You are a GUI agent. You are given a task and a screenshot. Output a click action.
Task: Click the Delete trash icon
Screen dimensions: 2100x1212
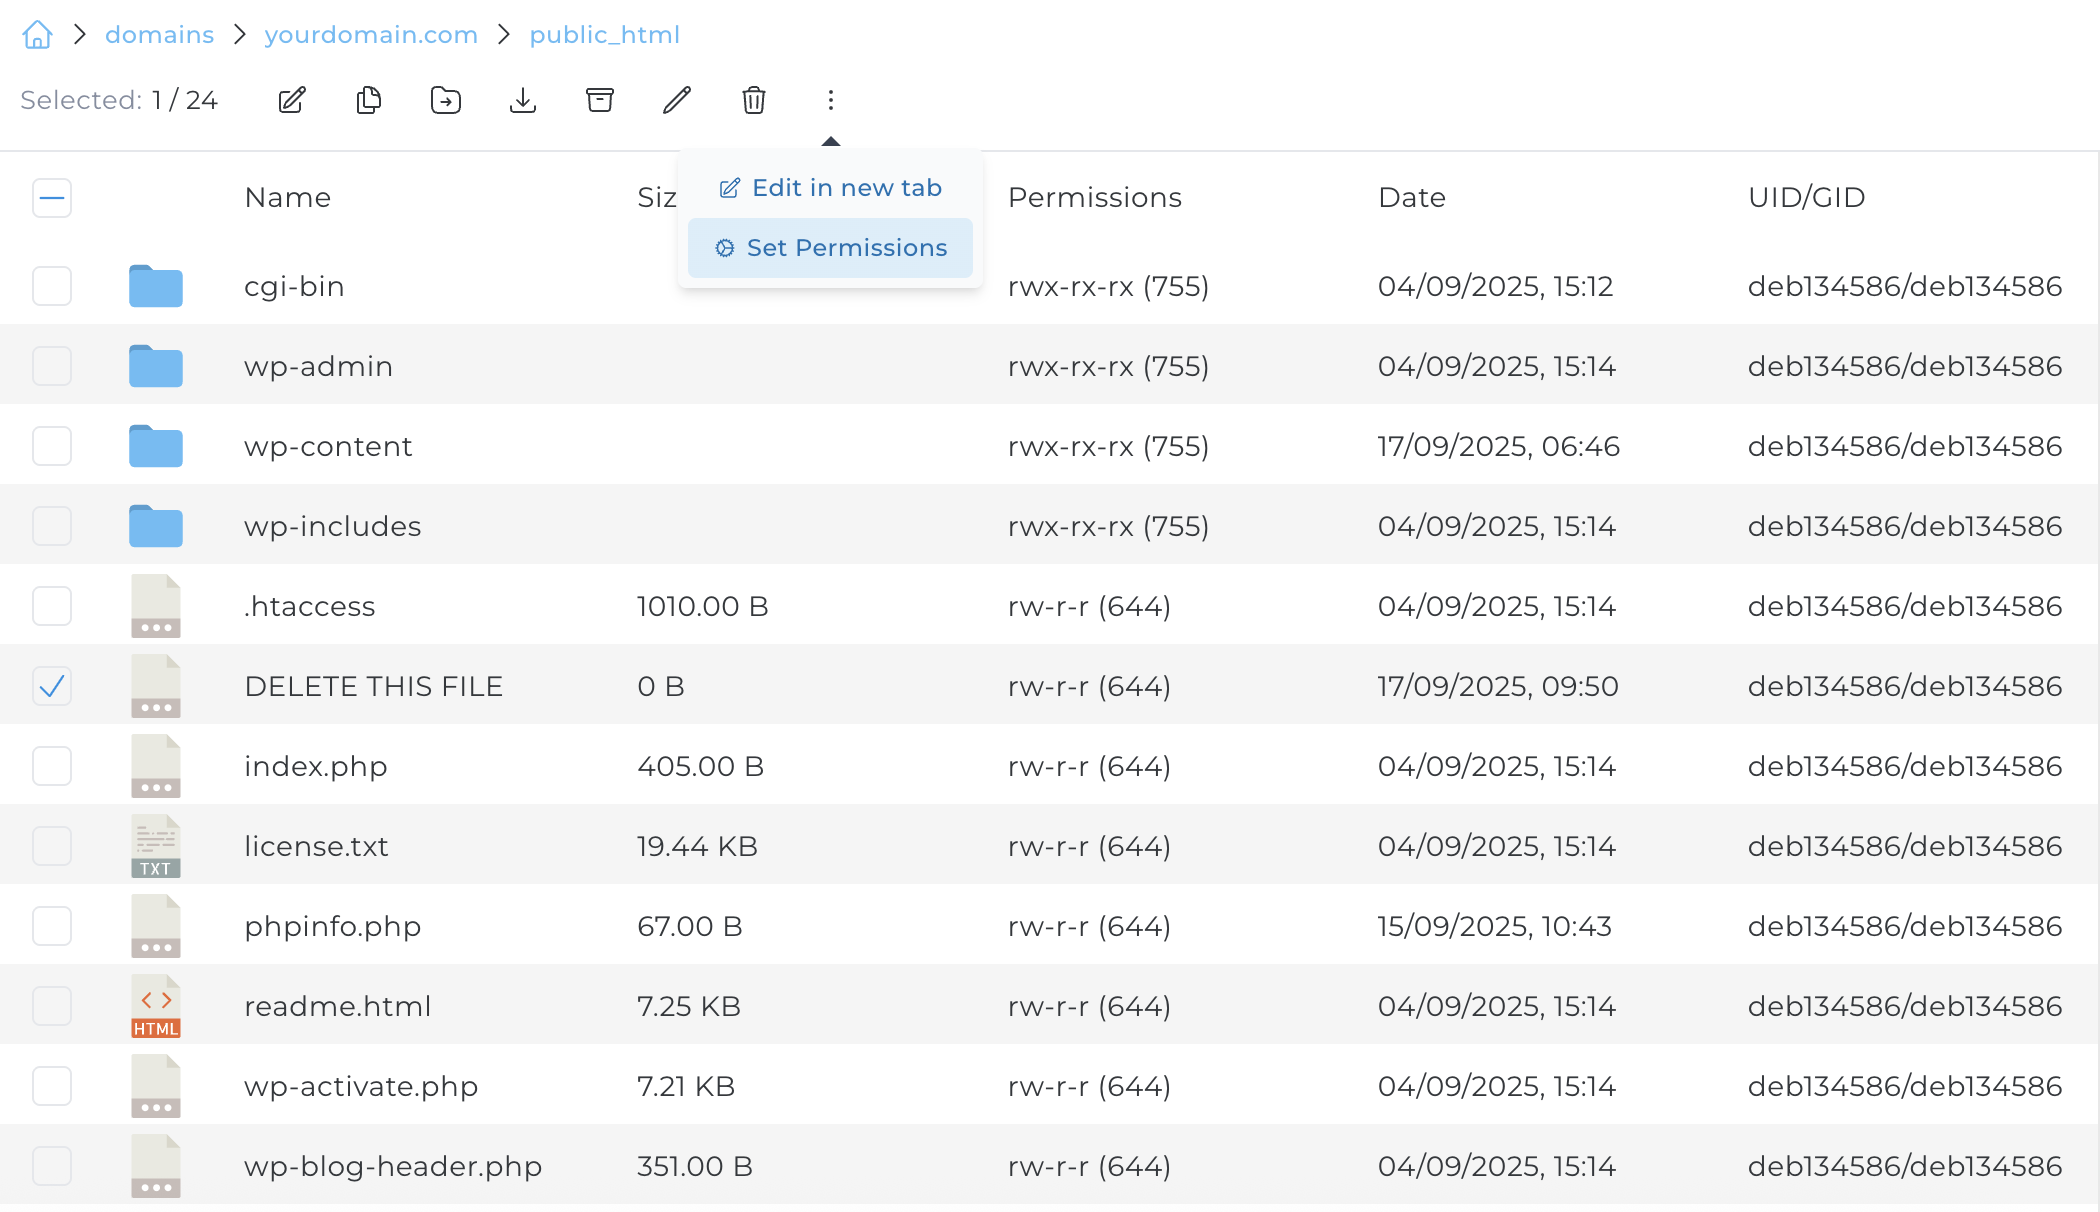[754, 100]
